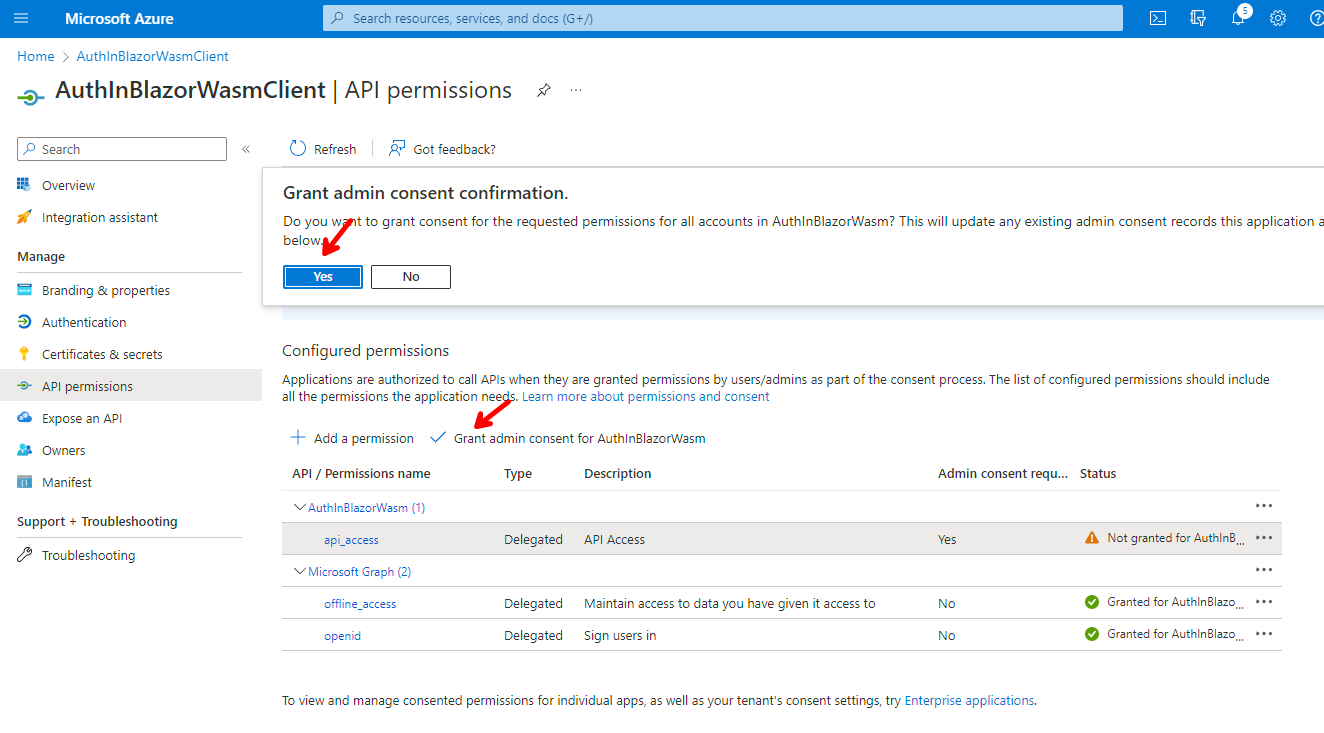Click the plus icon for Add a permission
The image size is (1324, 733).
(x=298, y=437)
